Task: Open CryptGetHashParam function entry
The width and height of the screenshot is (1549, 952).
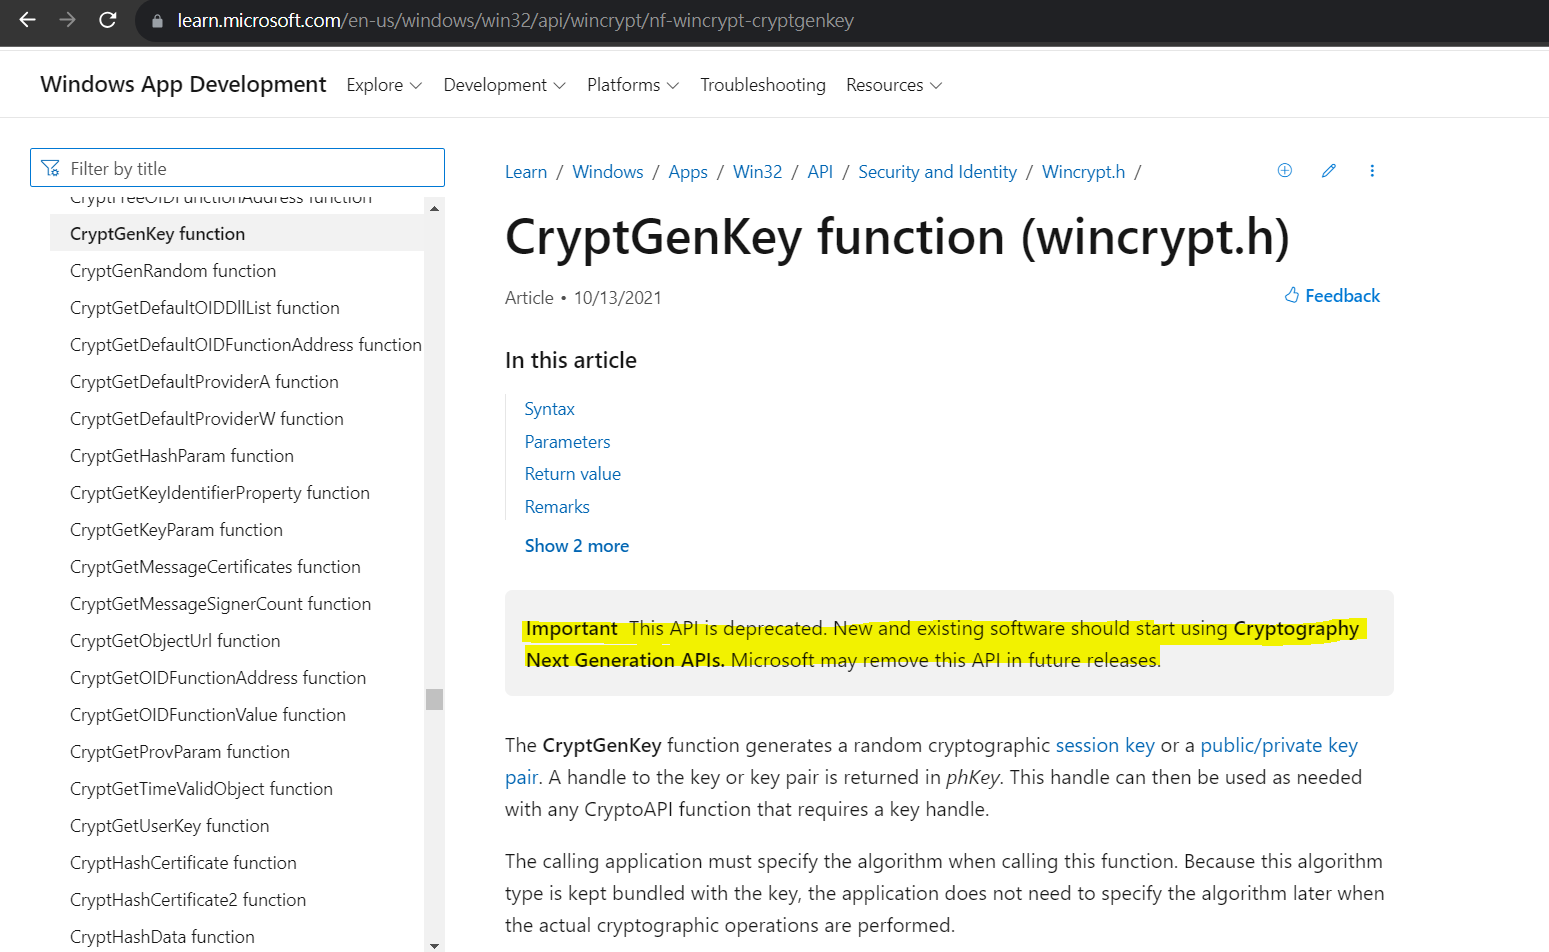Action: 182,456
